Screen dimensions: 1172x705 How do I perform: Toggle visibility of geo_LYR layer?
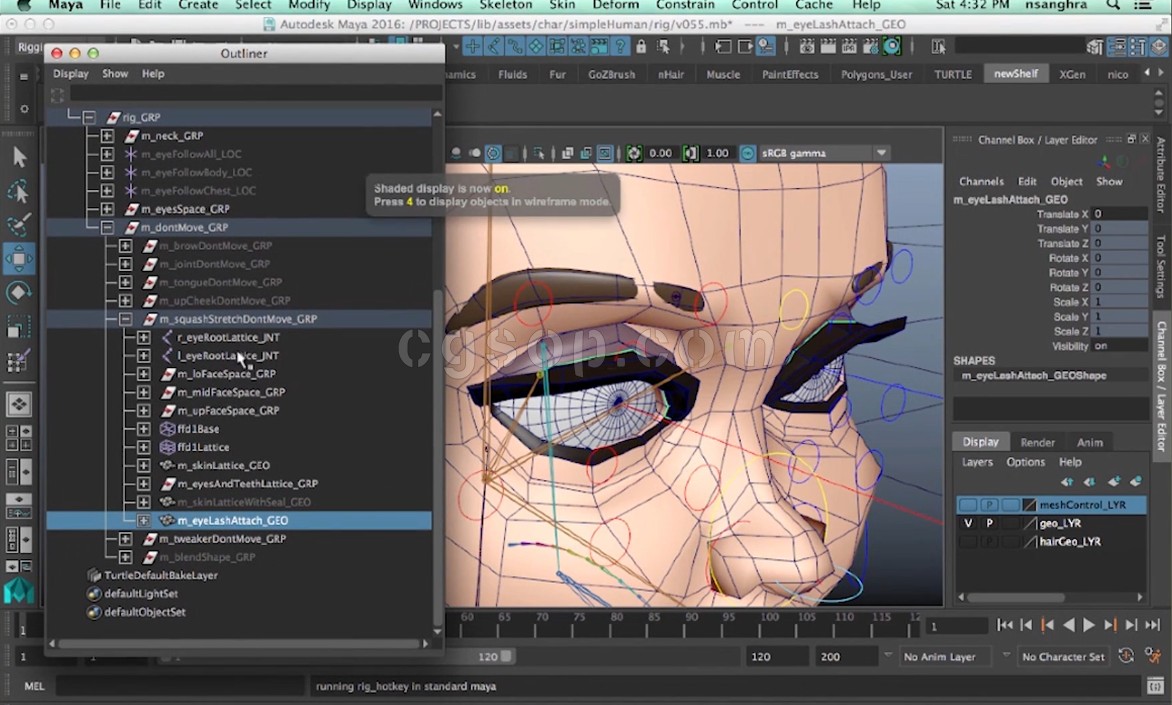[967, 523]
